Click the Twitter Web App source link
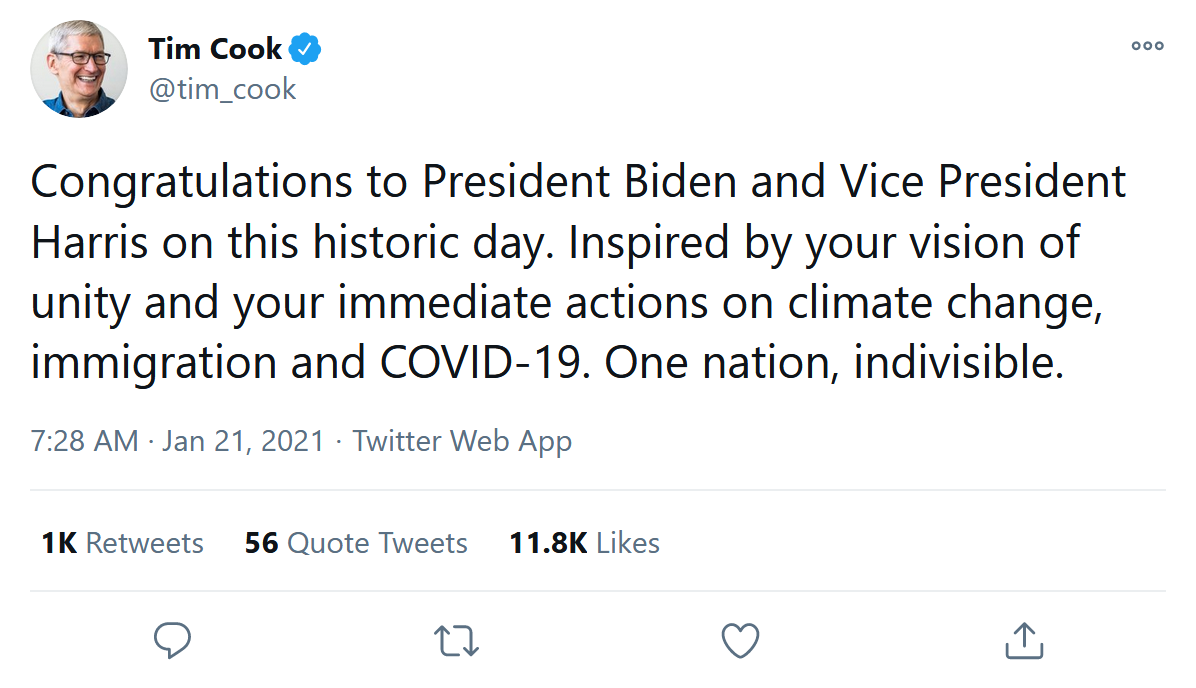Viewport: 1196px width, 688px height. [x=462, y=441]
